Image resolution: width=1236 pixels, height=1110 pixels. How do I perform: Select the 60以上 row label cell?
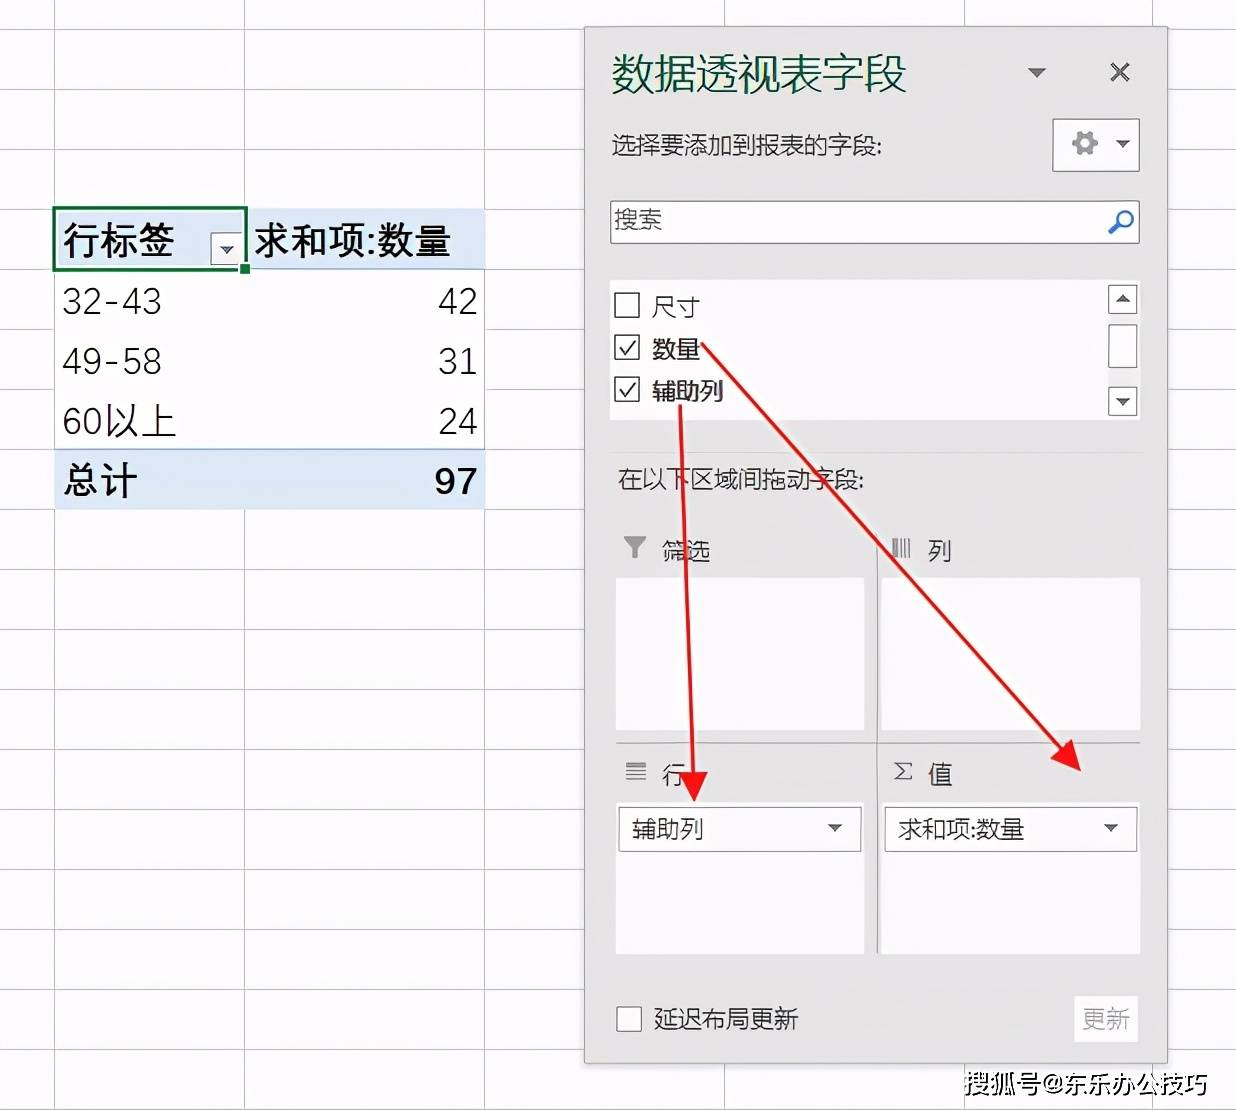click(150, 420)
